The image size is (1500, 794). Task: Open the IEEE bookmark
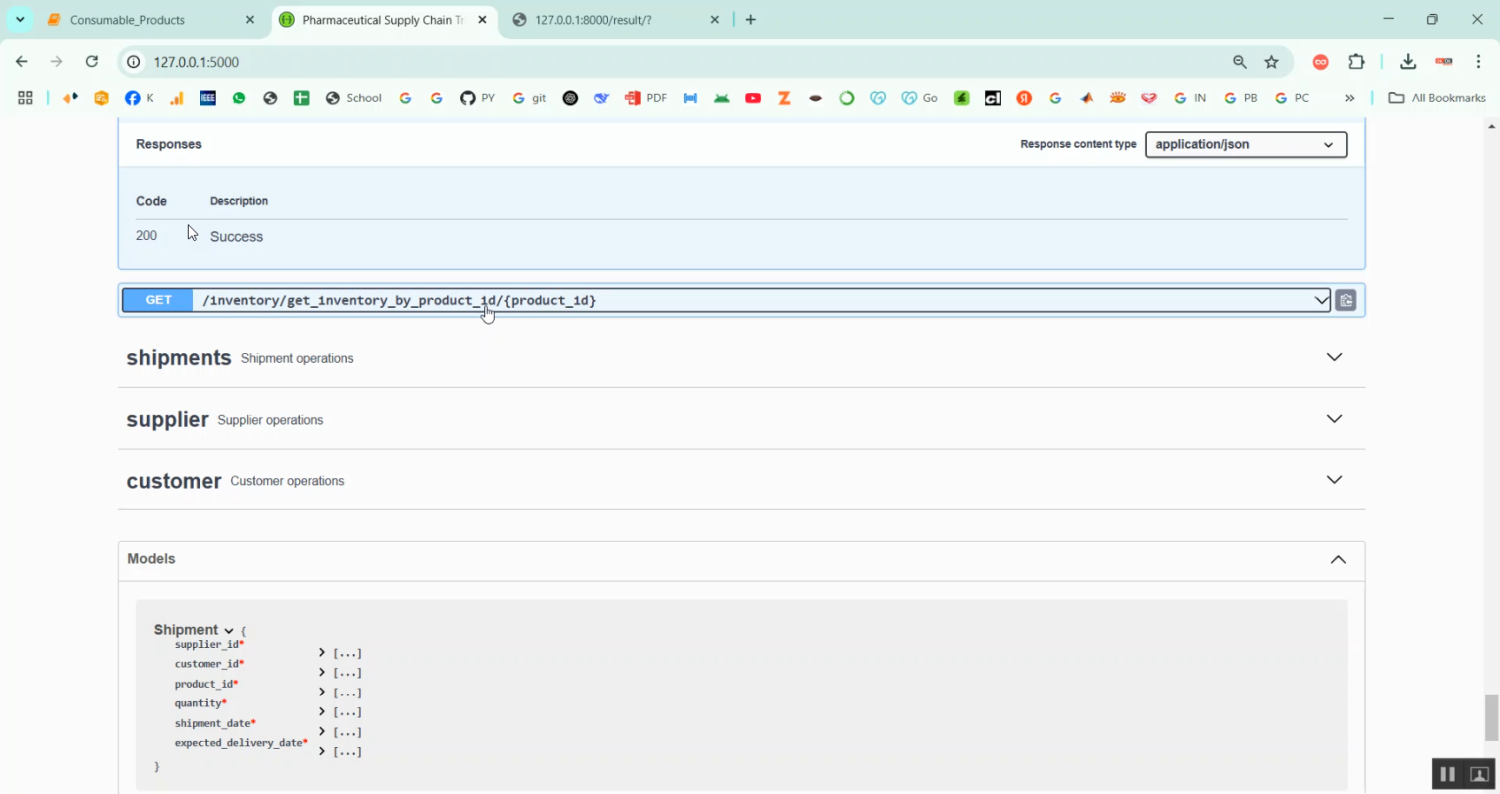pyautogui.click(x=208, y=98)
